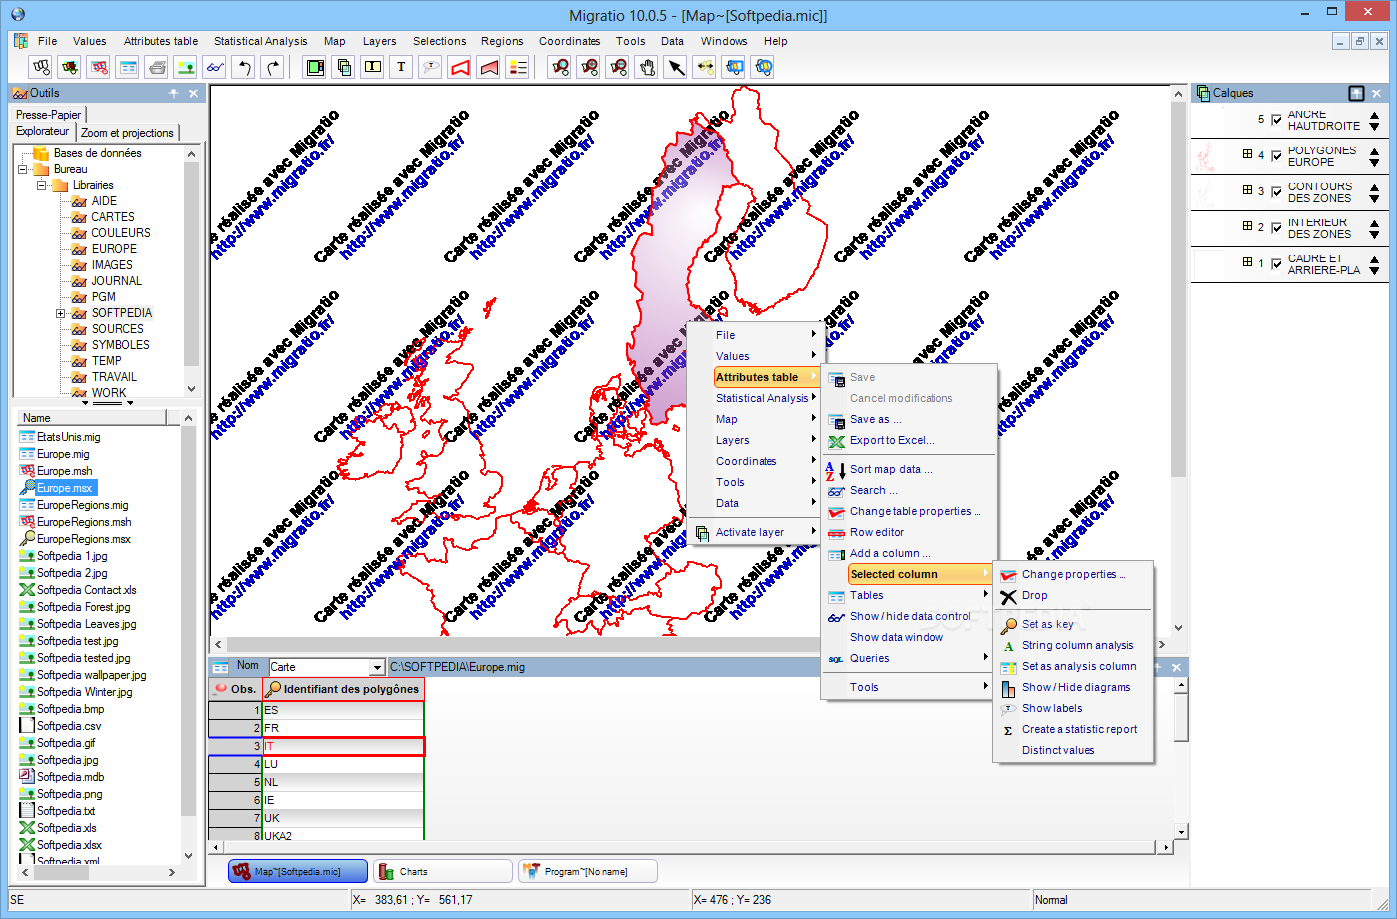Click the landscape image icon in toolbar
This screenshot has width=1397, height=919.
[x=186, y=67]
